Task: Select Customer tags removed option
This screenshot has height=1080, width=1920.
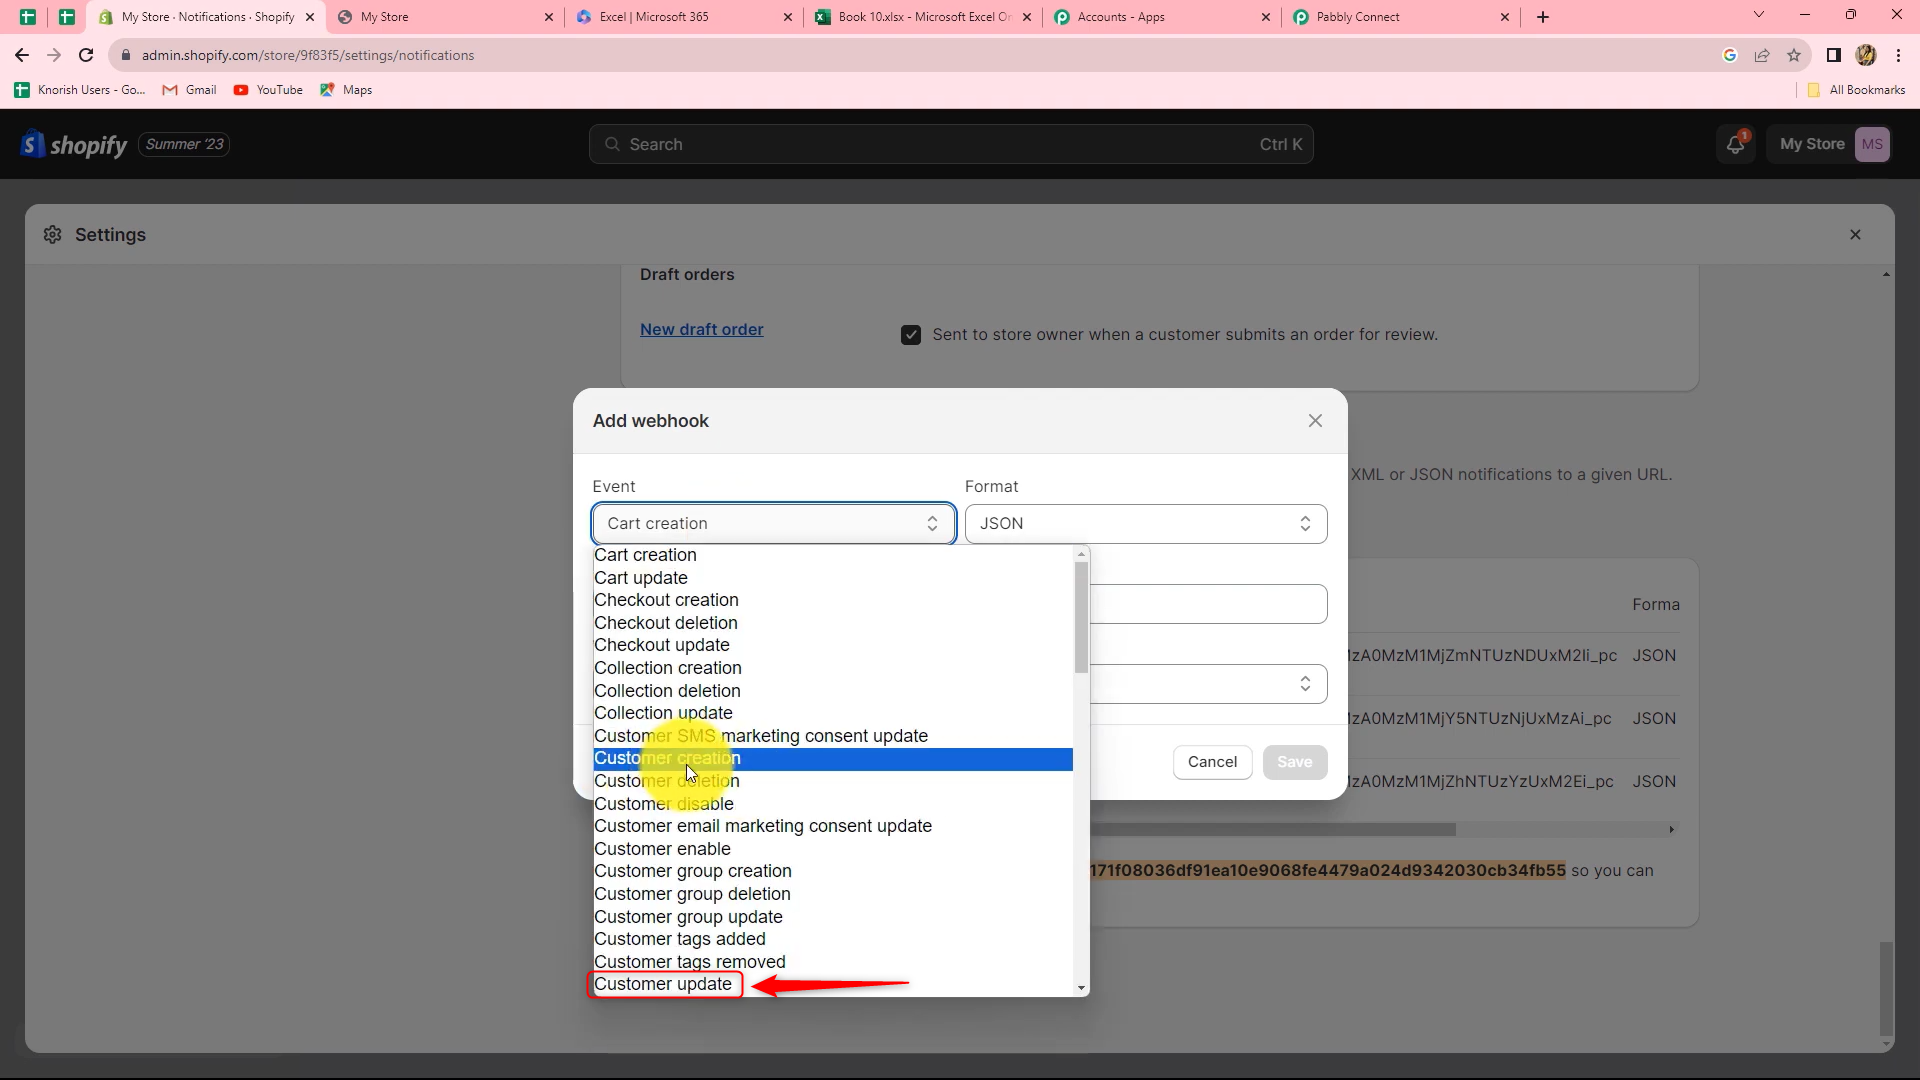Action: tap(833, 962)
